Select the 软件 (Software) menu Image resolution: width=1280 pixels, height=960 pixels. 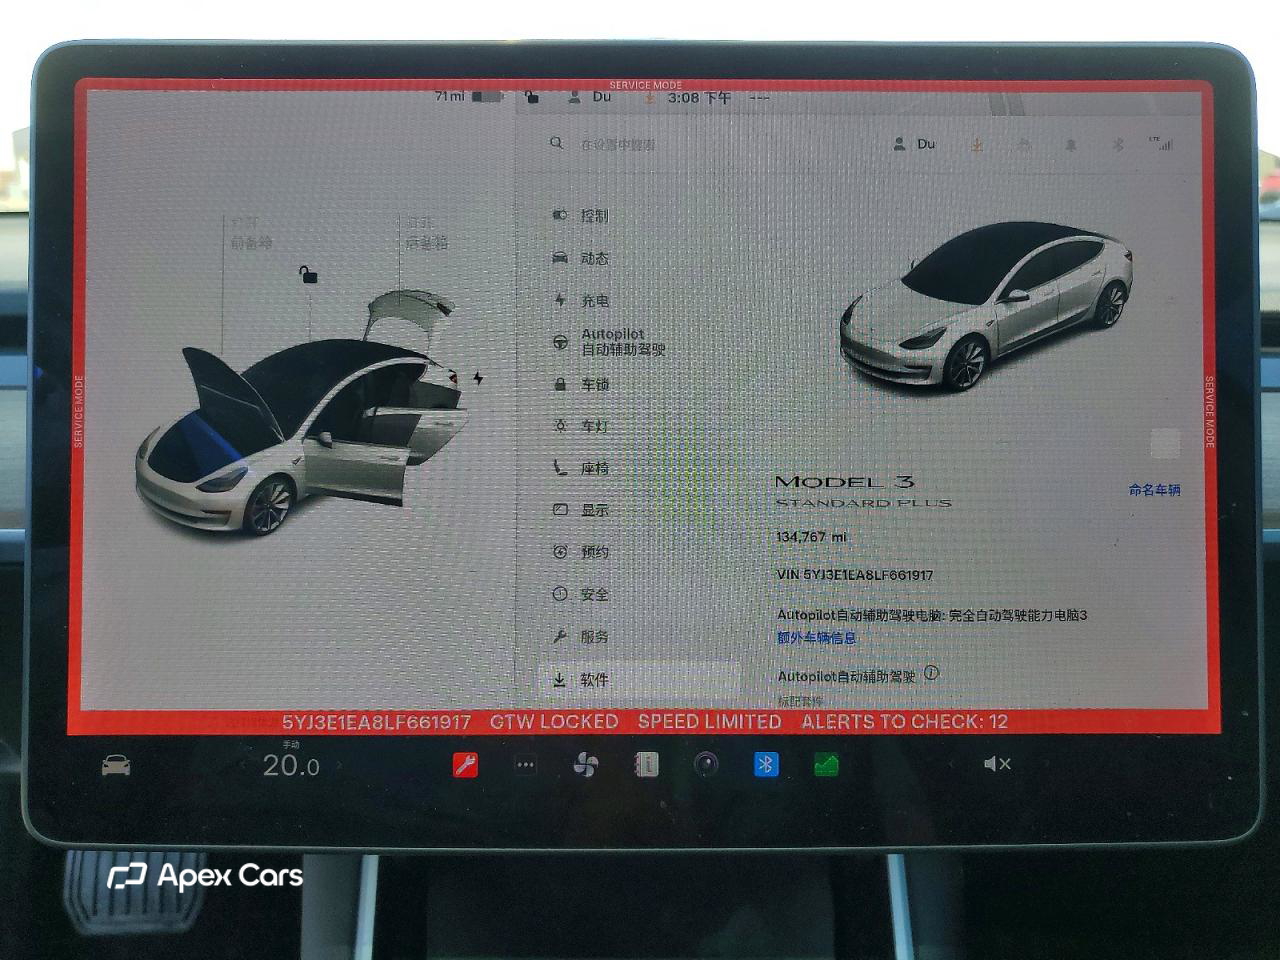640,679
